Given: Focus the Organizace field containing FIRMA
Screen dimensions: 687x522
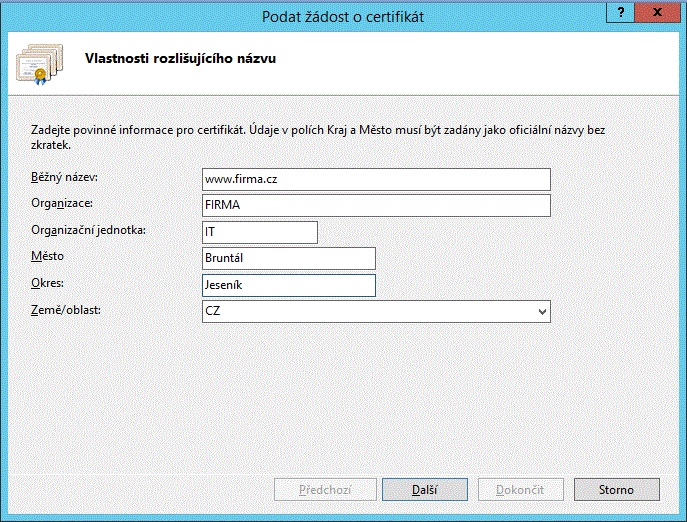Looking at the screenshot, I should coord(376,205).
